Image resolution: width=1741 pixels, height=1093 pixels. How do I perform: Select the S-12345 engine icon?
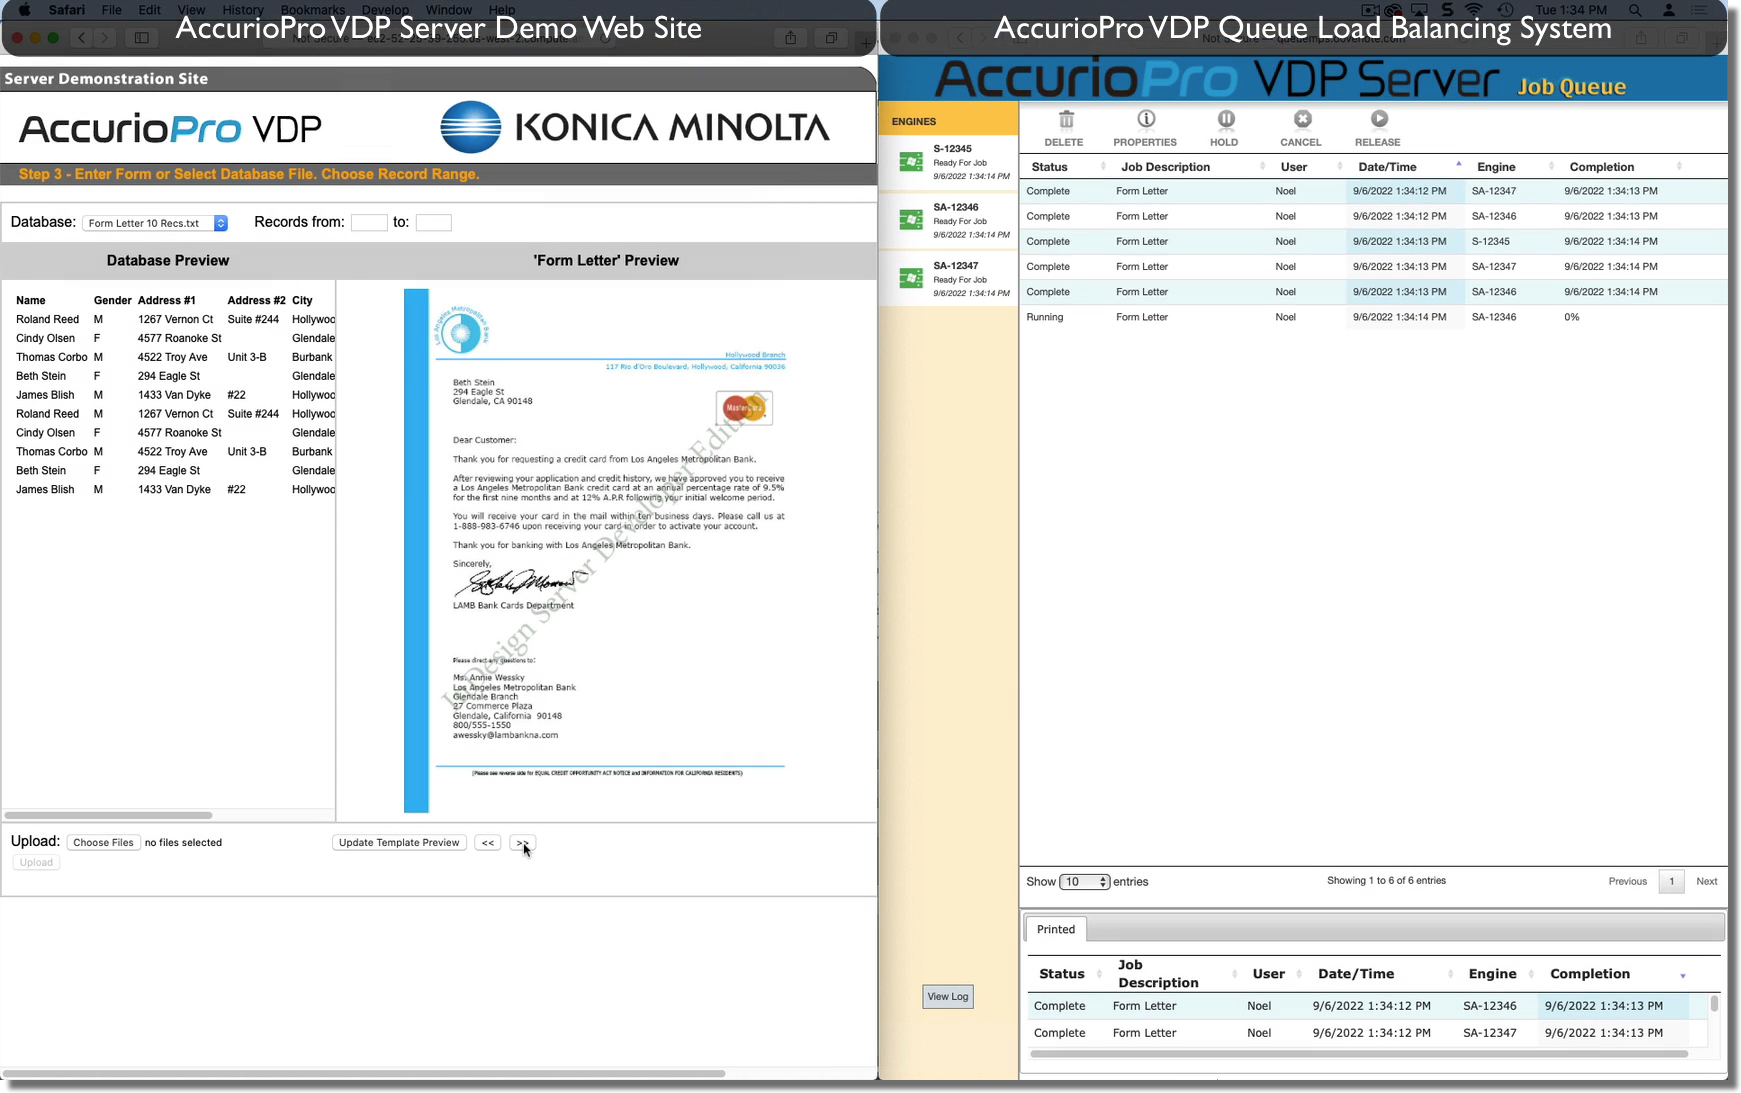(x=911, y=162)
